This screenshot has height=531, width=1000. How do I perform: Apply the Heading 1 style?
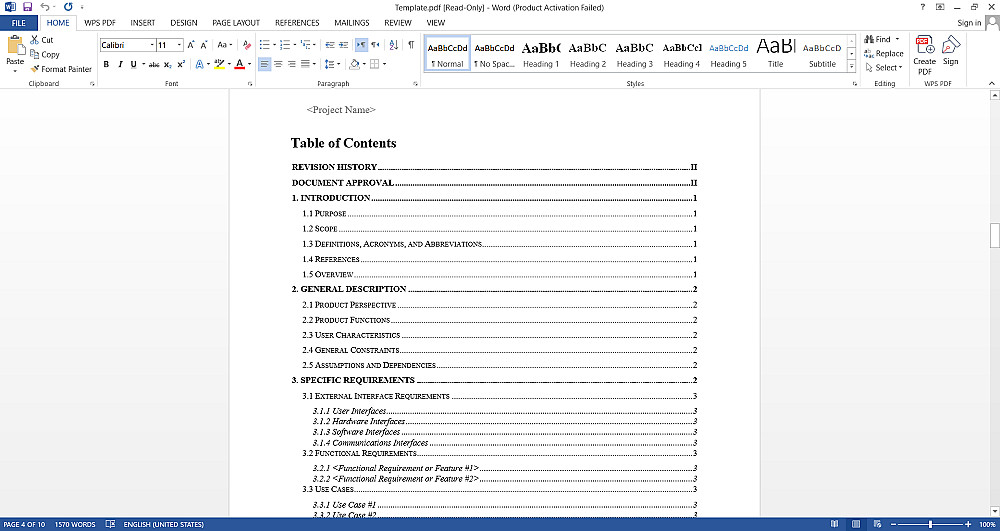tap(541, 54)
